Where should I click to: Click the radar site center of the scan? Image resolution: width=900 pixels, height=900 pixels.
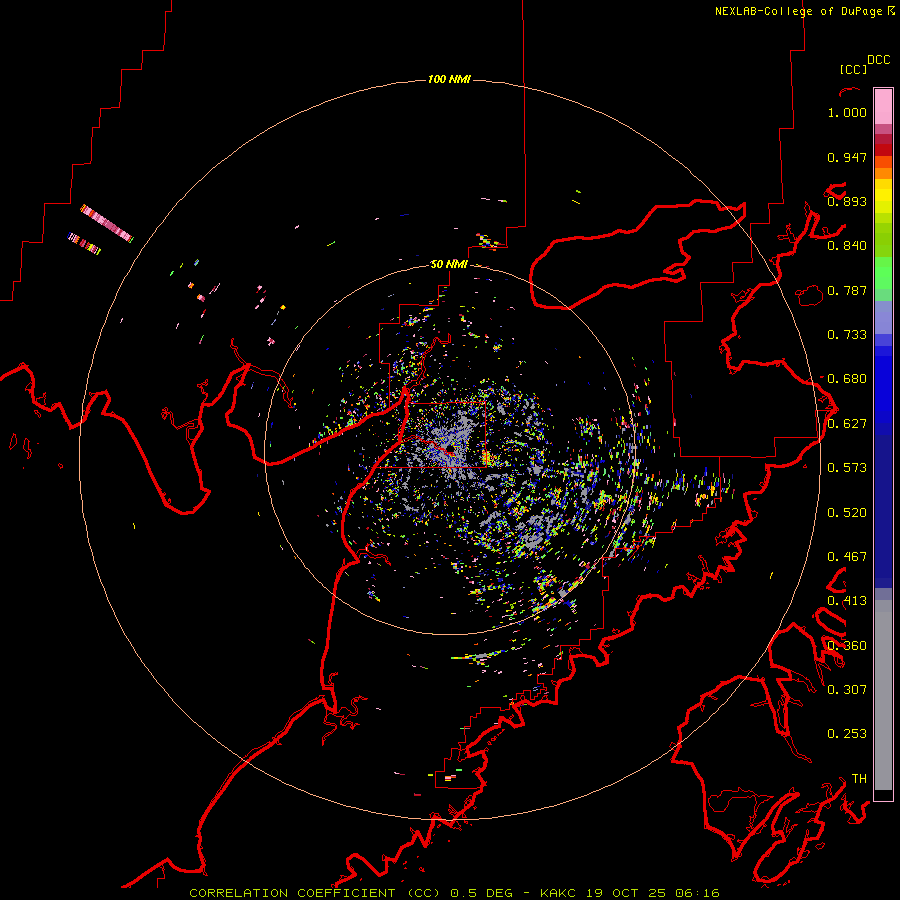450,449
